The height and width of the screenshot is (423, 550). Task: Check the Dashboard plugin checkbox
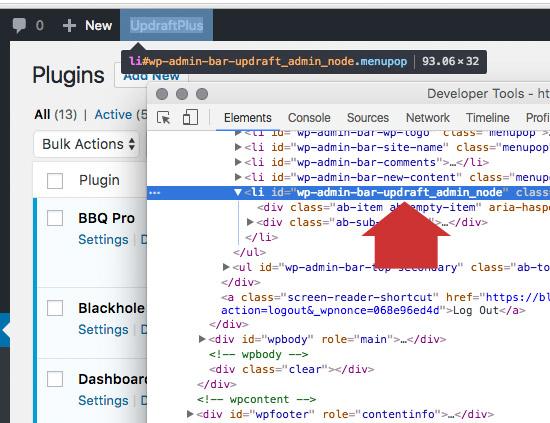[55, 379]
